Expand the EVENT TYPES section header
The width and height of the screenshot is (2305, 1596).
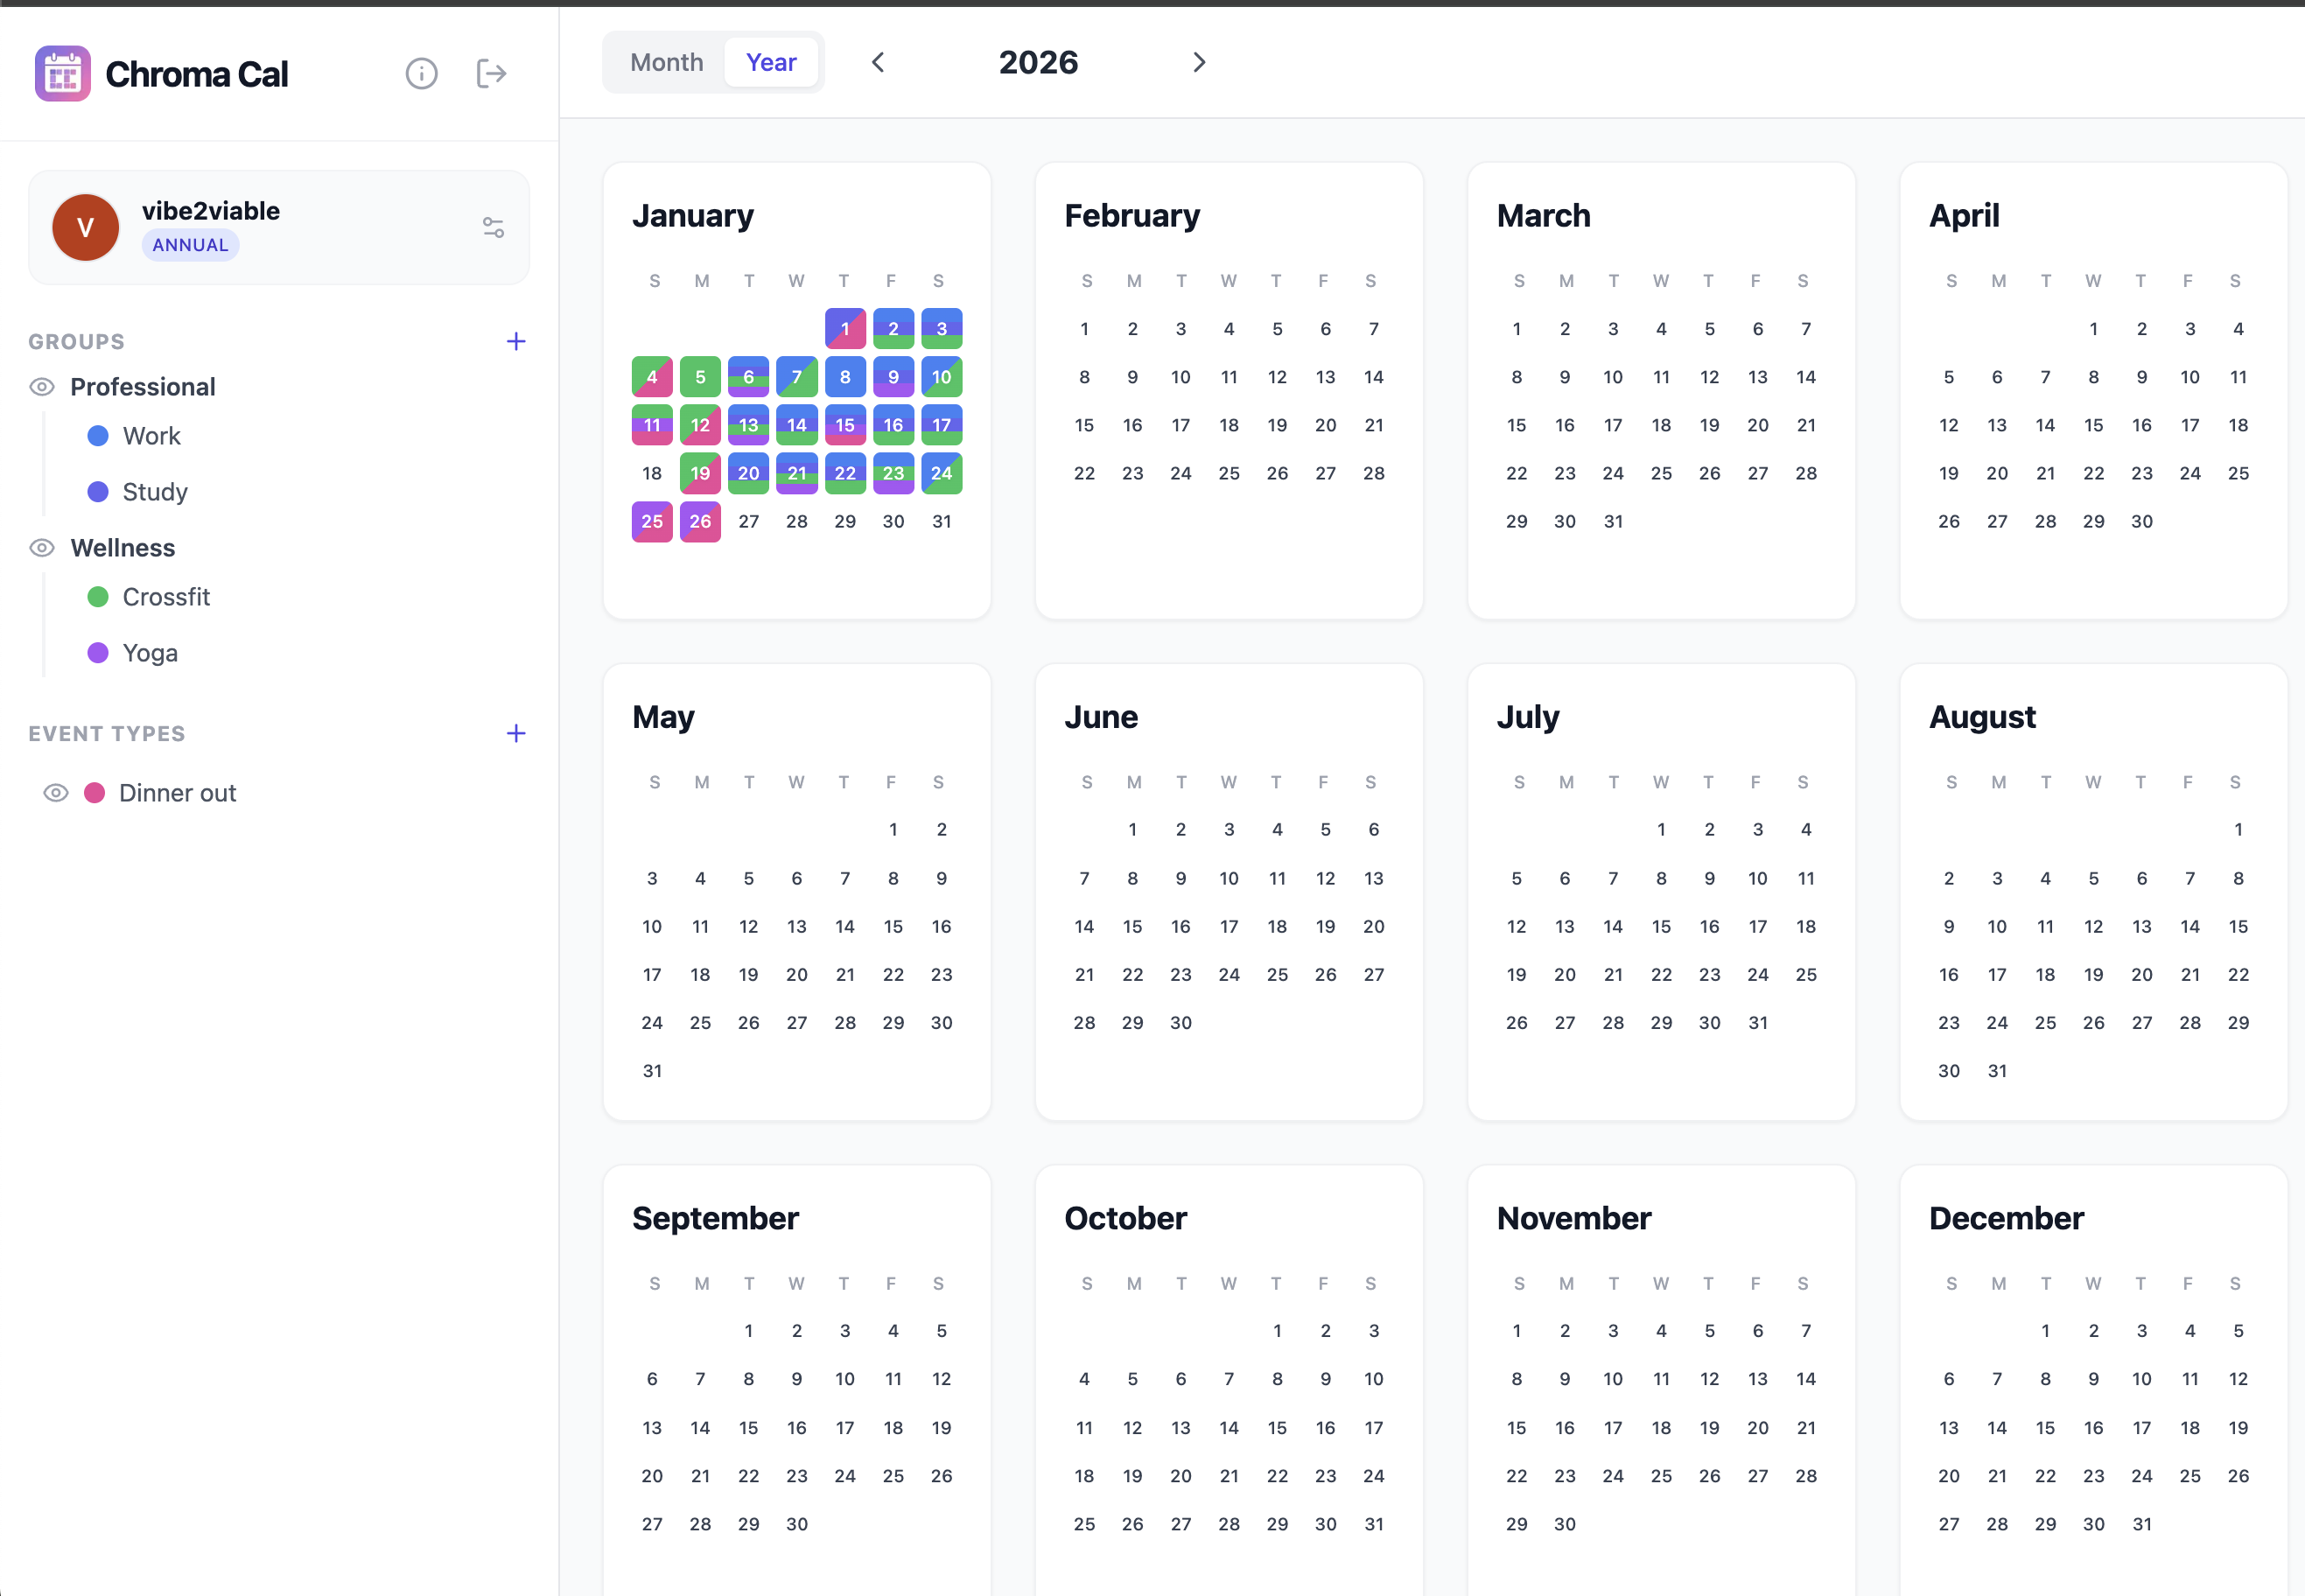point(107,733)
